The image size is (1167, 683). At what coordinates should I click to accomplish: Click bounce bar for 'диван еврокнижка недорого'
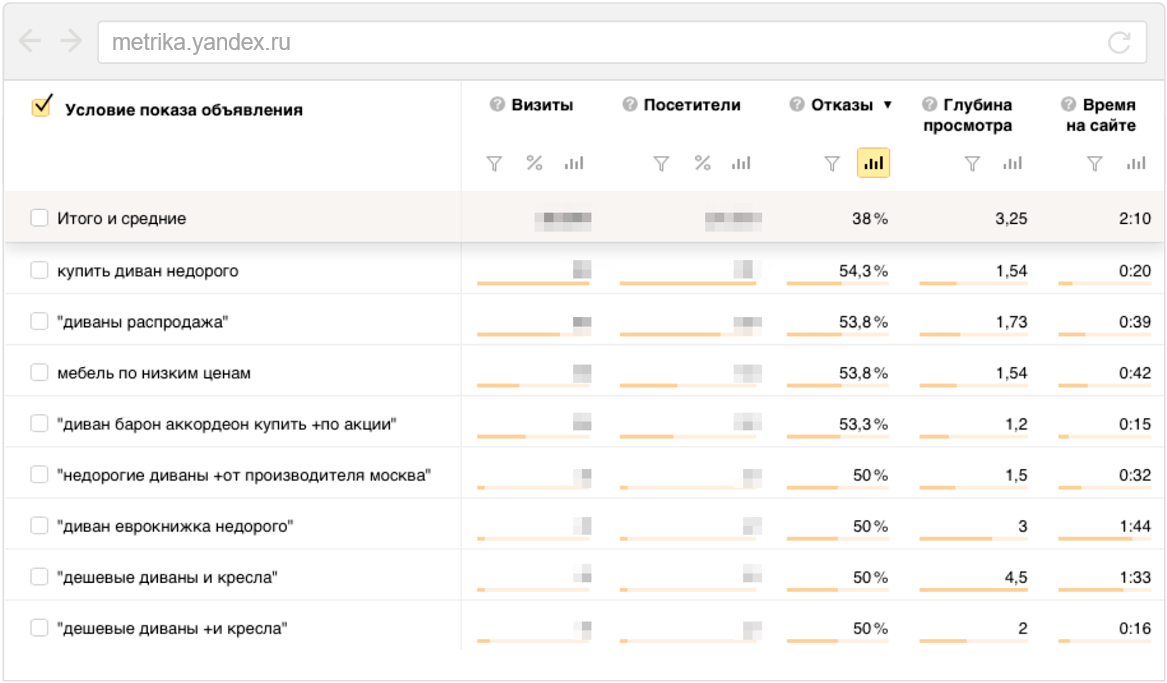click(x=837, y=539)
